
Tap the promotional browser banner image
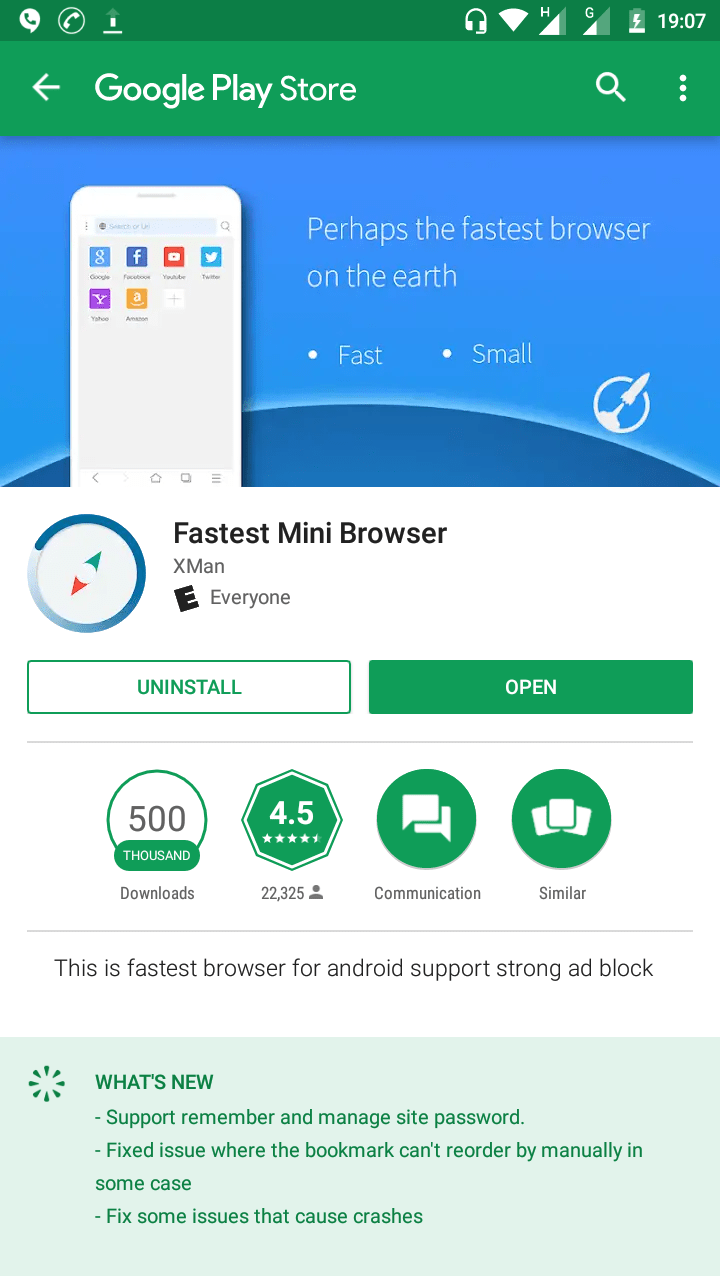coord(360,311)
